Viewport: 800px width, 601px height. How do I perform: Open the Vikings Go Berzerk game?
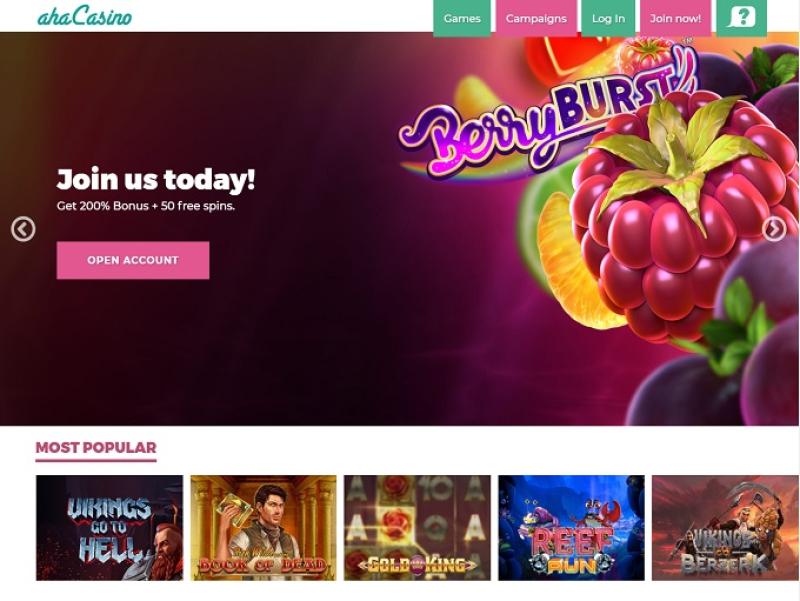click(725, 528)
